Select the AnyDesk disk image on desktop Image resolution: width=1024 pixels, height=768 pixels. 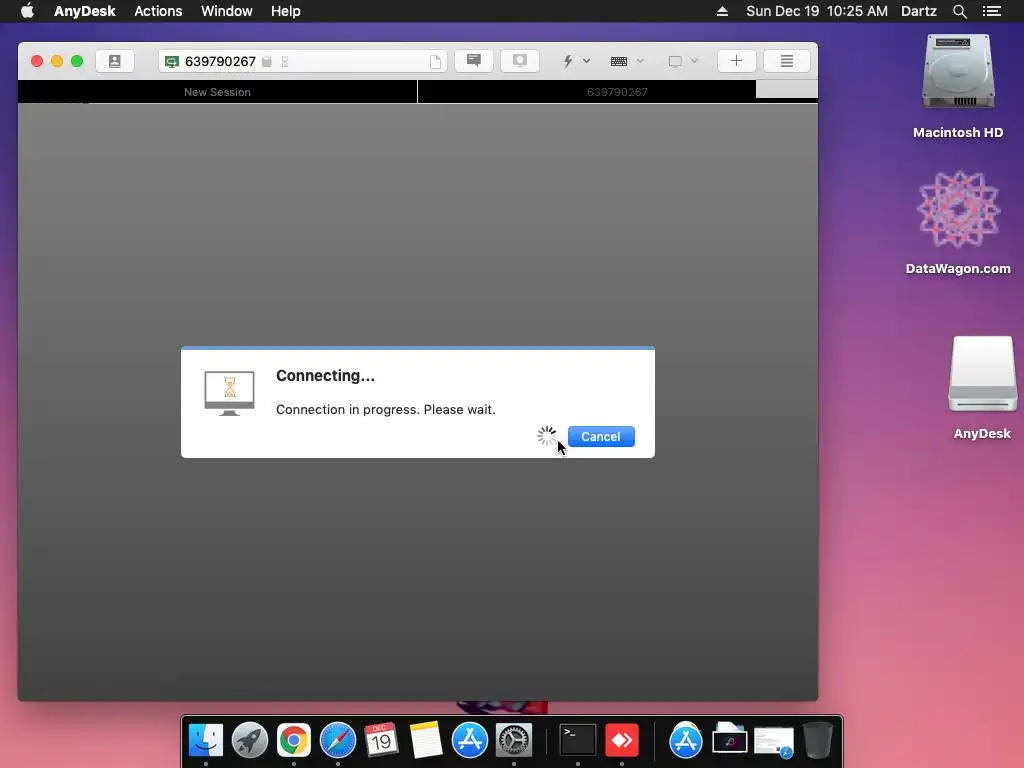pos(982,388)
